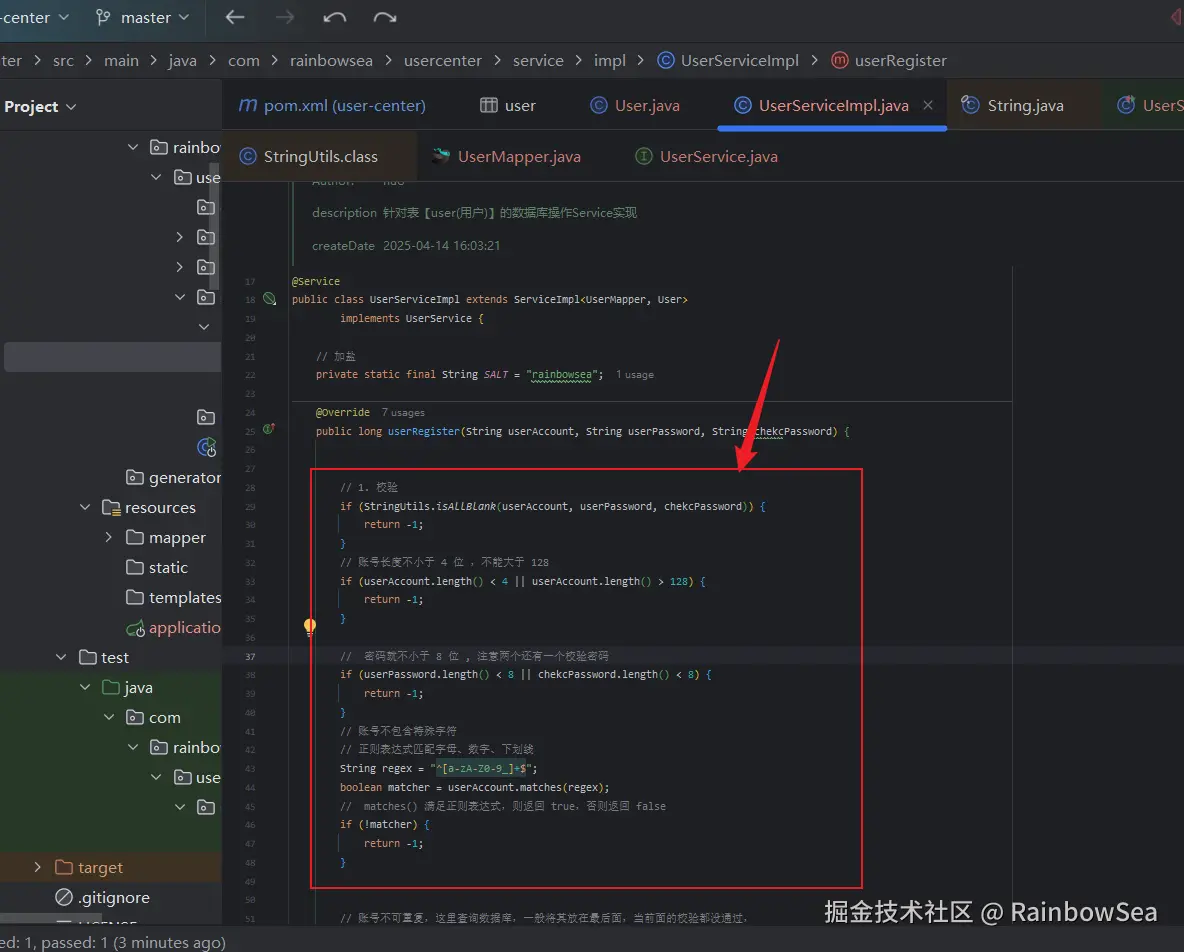Click the override gutter icon at line 25
Screen dimensions: 1184x952
269,430
